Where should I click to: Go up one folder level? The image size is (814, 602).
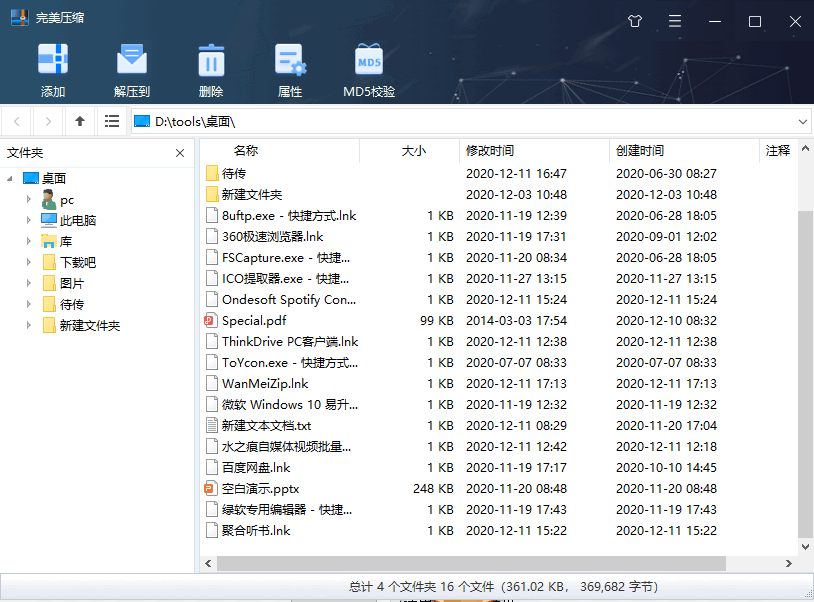79,121
